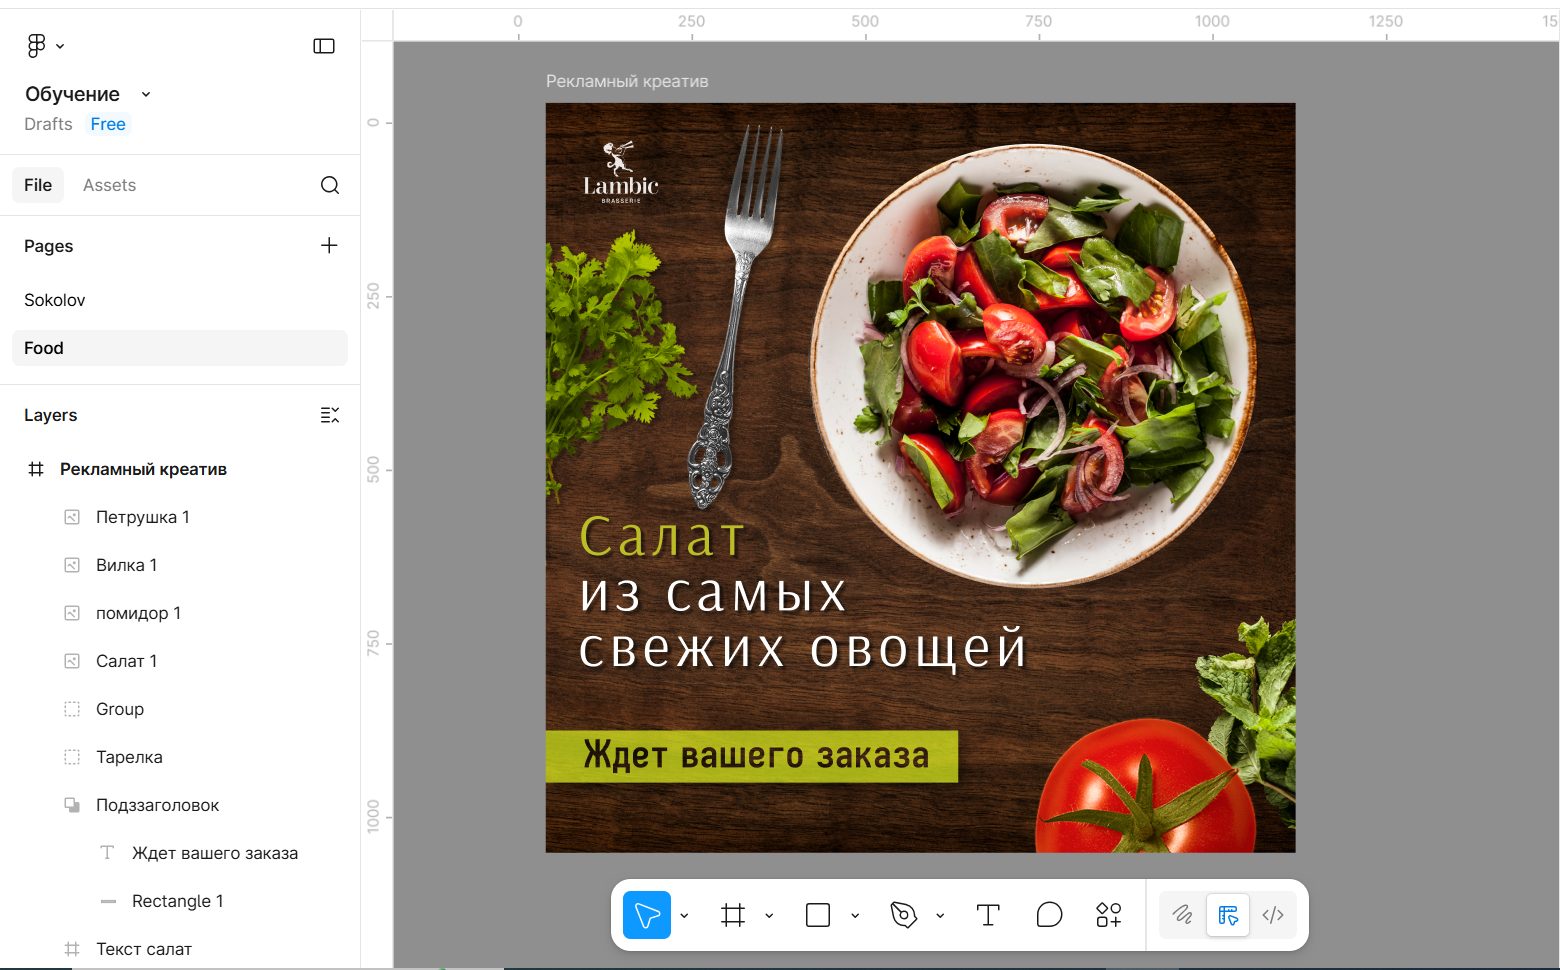
Task: Click the fork image on canvas
Action: tap(735, 315)
